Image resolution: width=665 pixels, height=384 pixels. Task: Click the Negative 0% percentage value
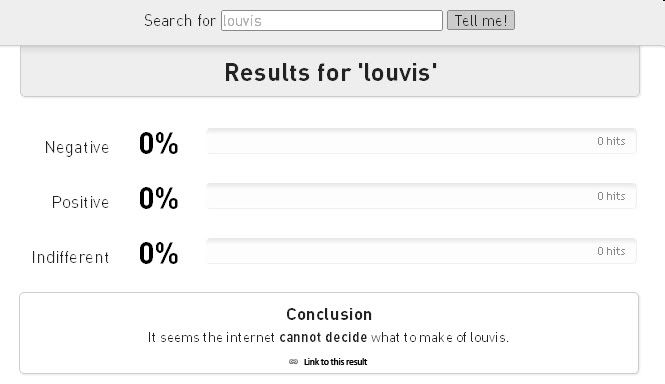pos(159,143)
